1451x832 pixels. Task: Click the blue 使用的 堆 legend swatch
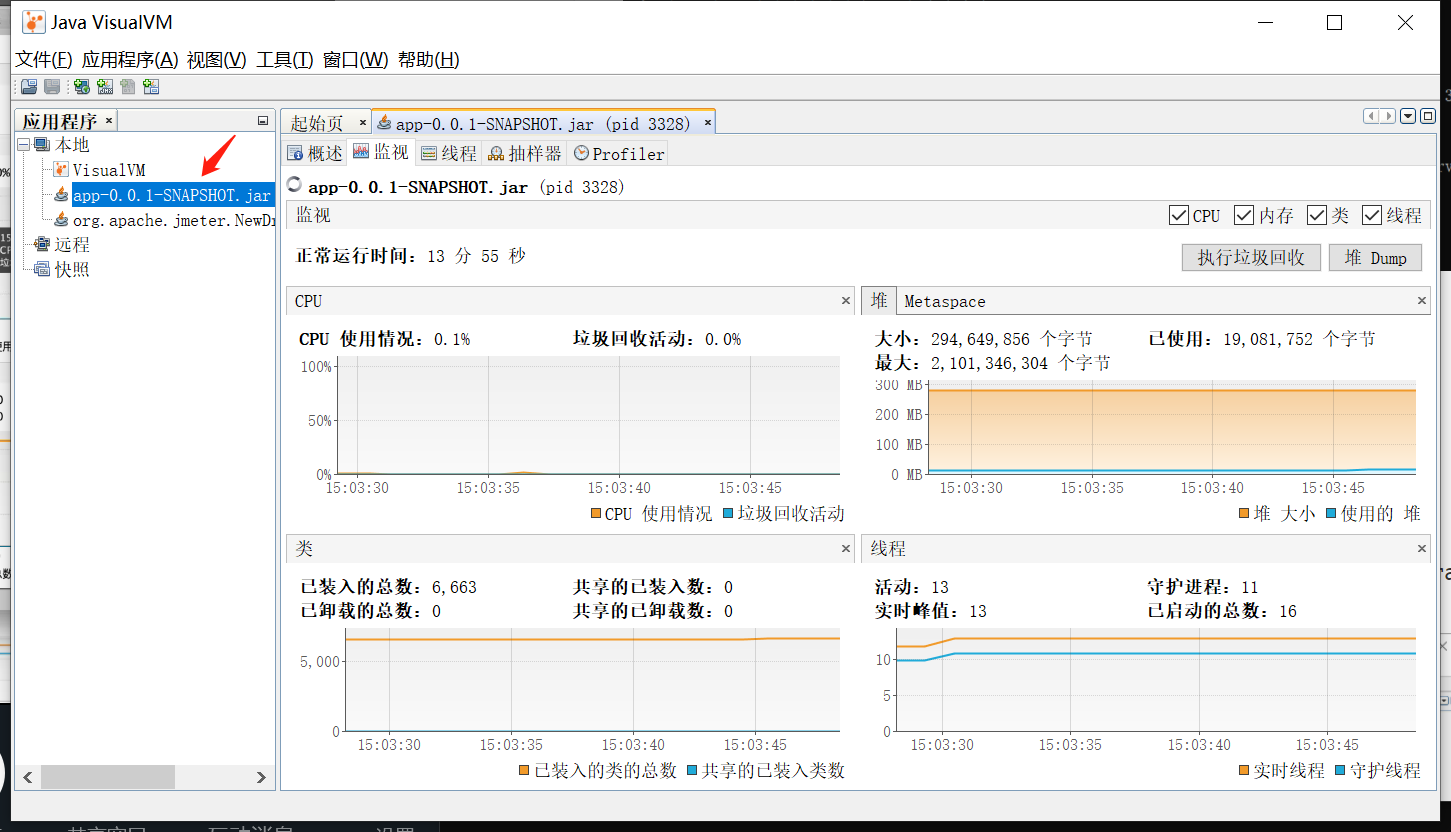(x=1331, y=513)
